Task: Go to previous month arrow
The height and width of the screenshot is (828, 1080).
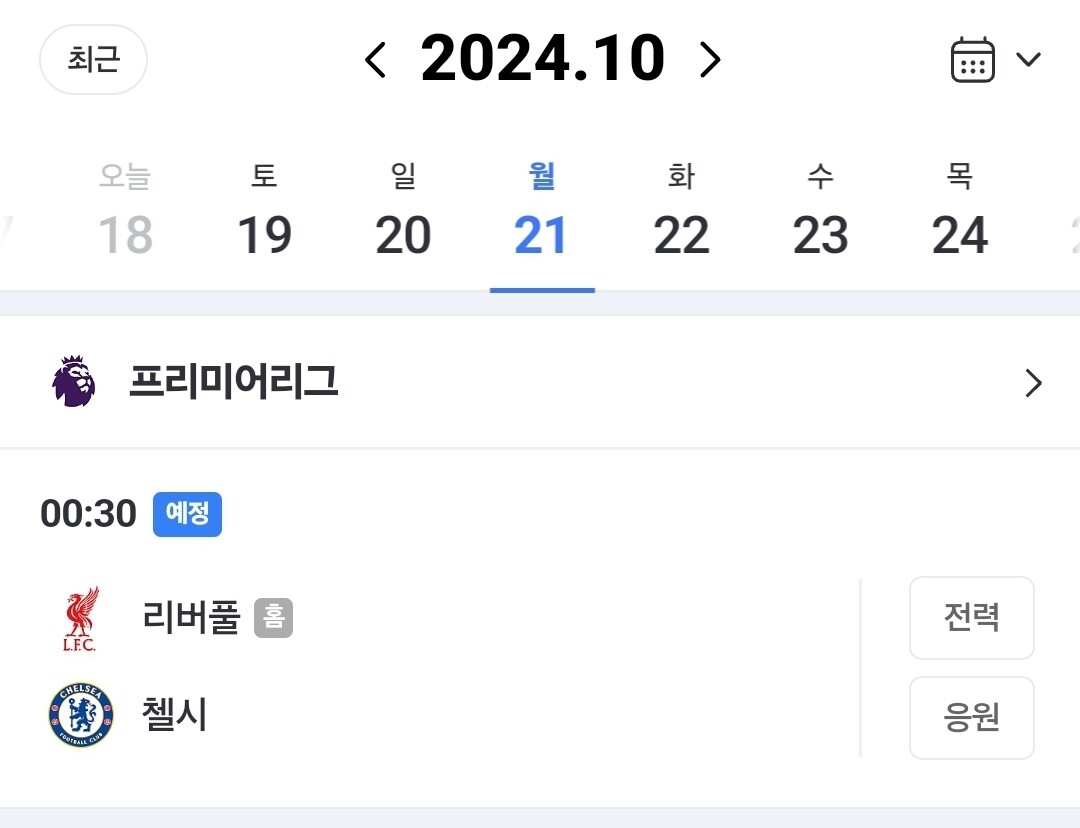Action: coord(375,60)
